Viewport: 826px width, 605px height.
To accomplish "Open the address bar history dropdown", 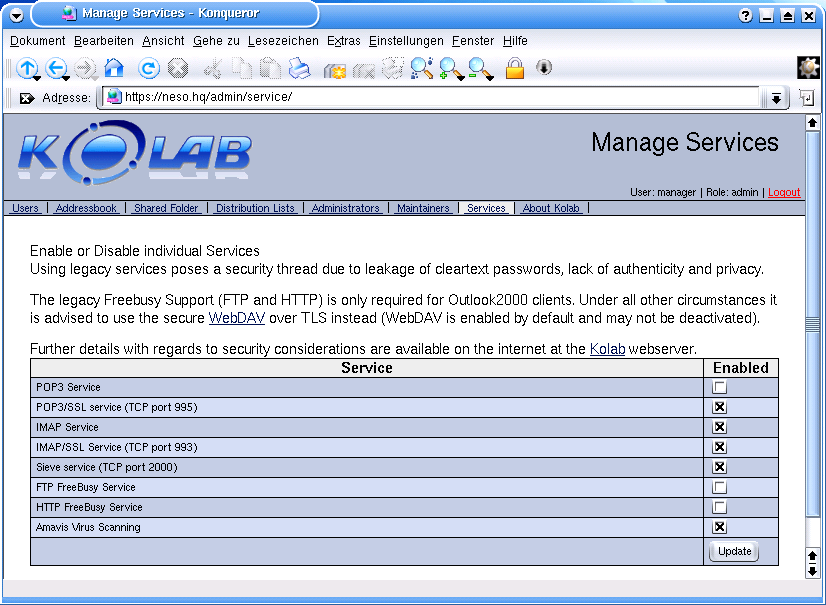I will (x=775, y=98).
